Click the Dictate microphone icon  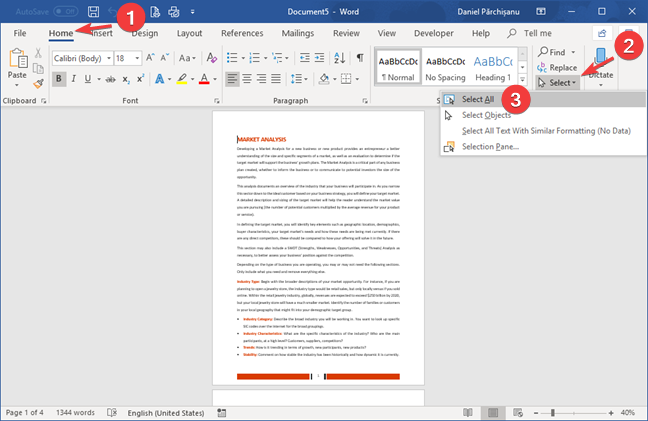(x=601, y=59)
